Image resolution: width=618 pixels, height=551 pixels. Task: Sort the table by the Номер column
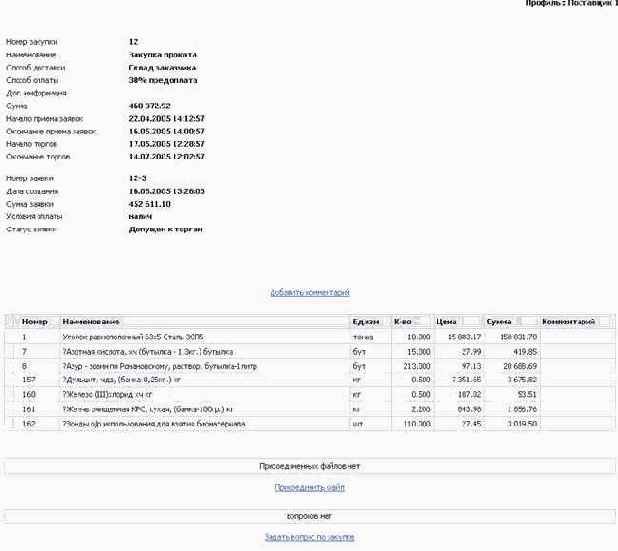point(35,322)
